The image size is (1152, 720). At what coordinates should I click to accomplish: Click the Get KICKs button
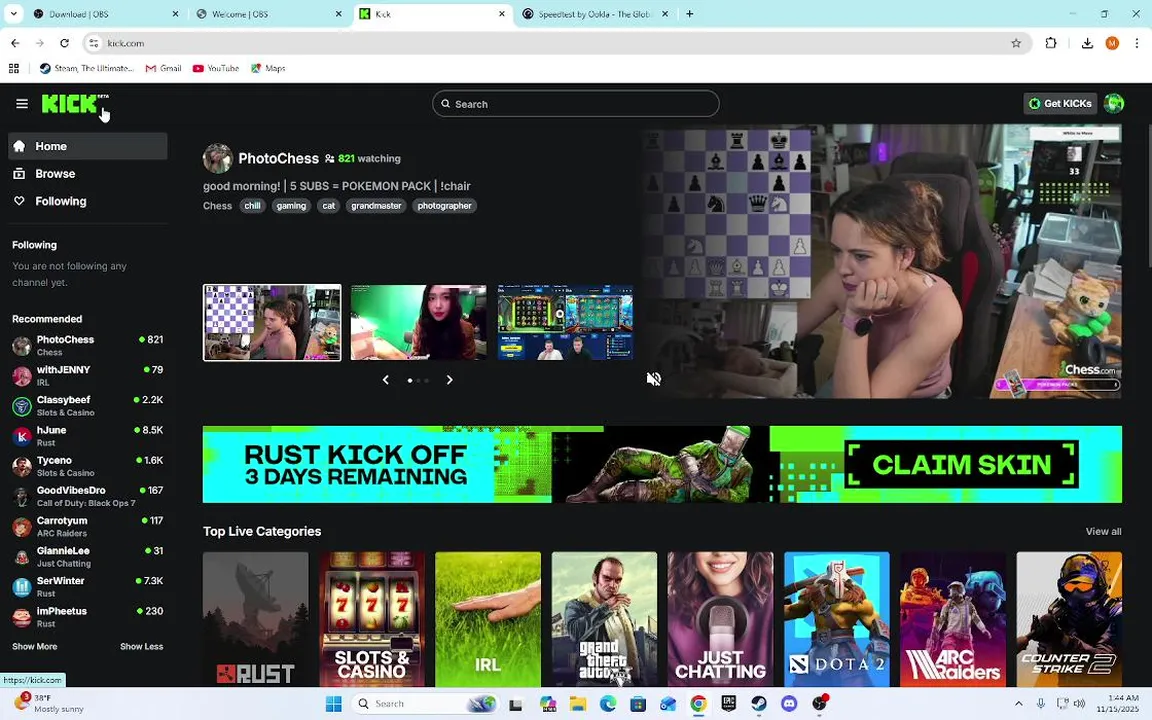coord(1060,104)
